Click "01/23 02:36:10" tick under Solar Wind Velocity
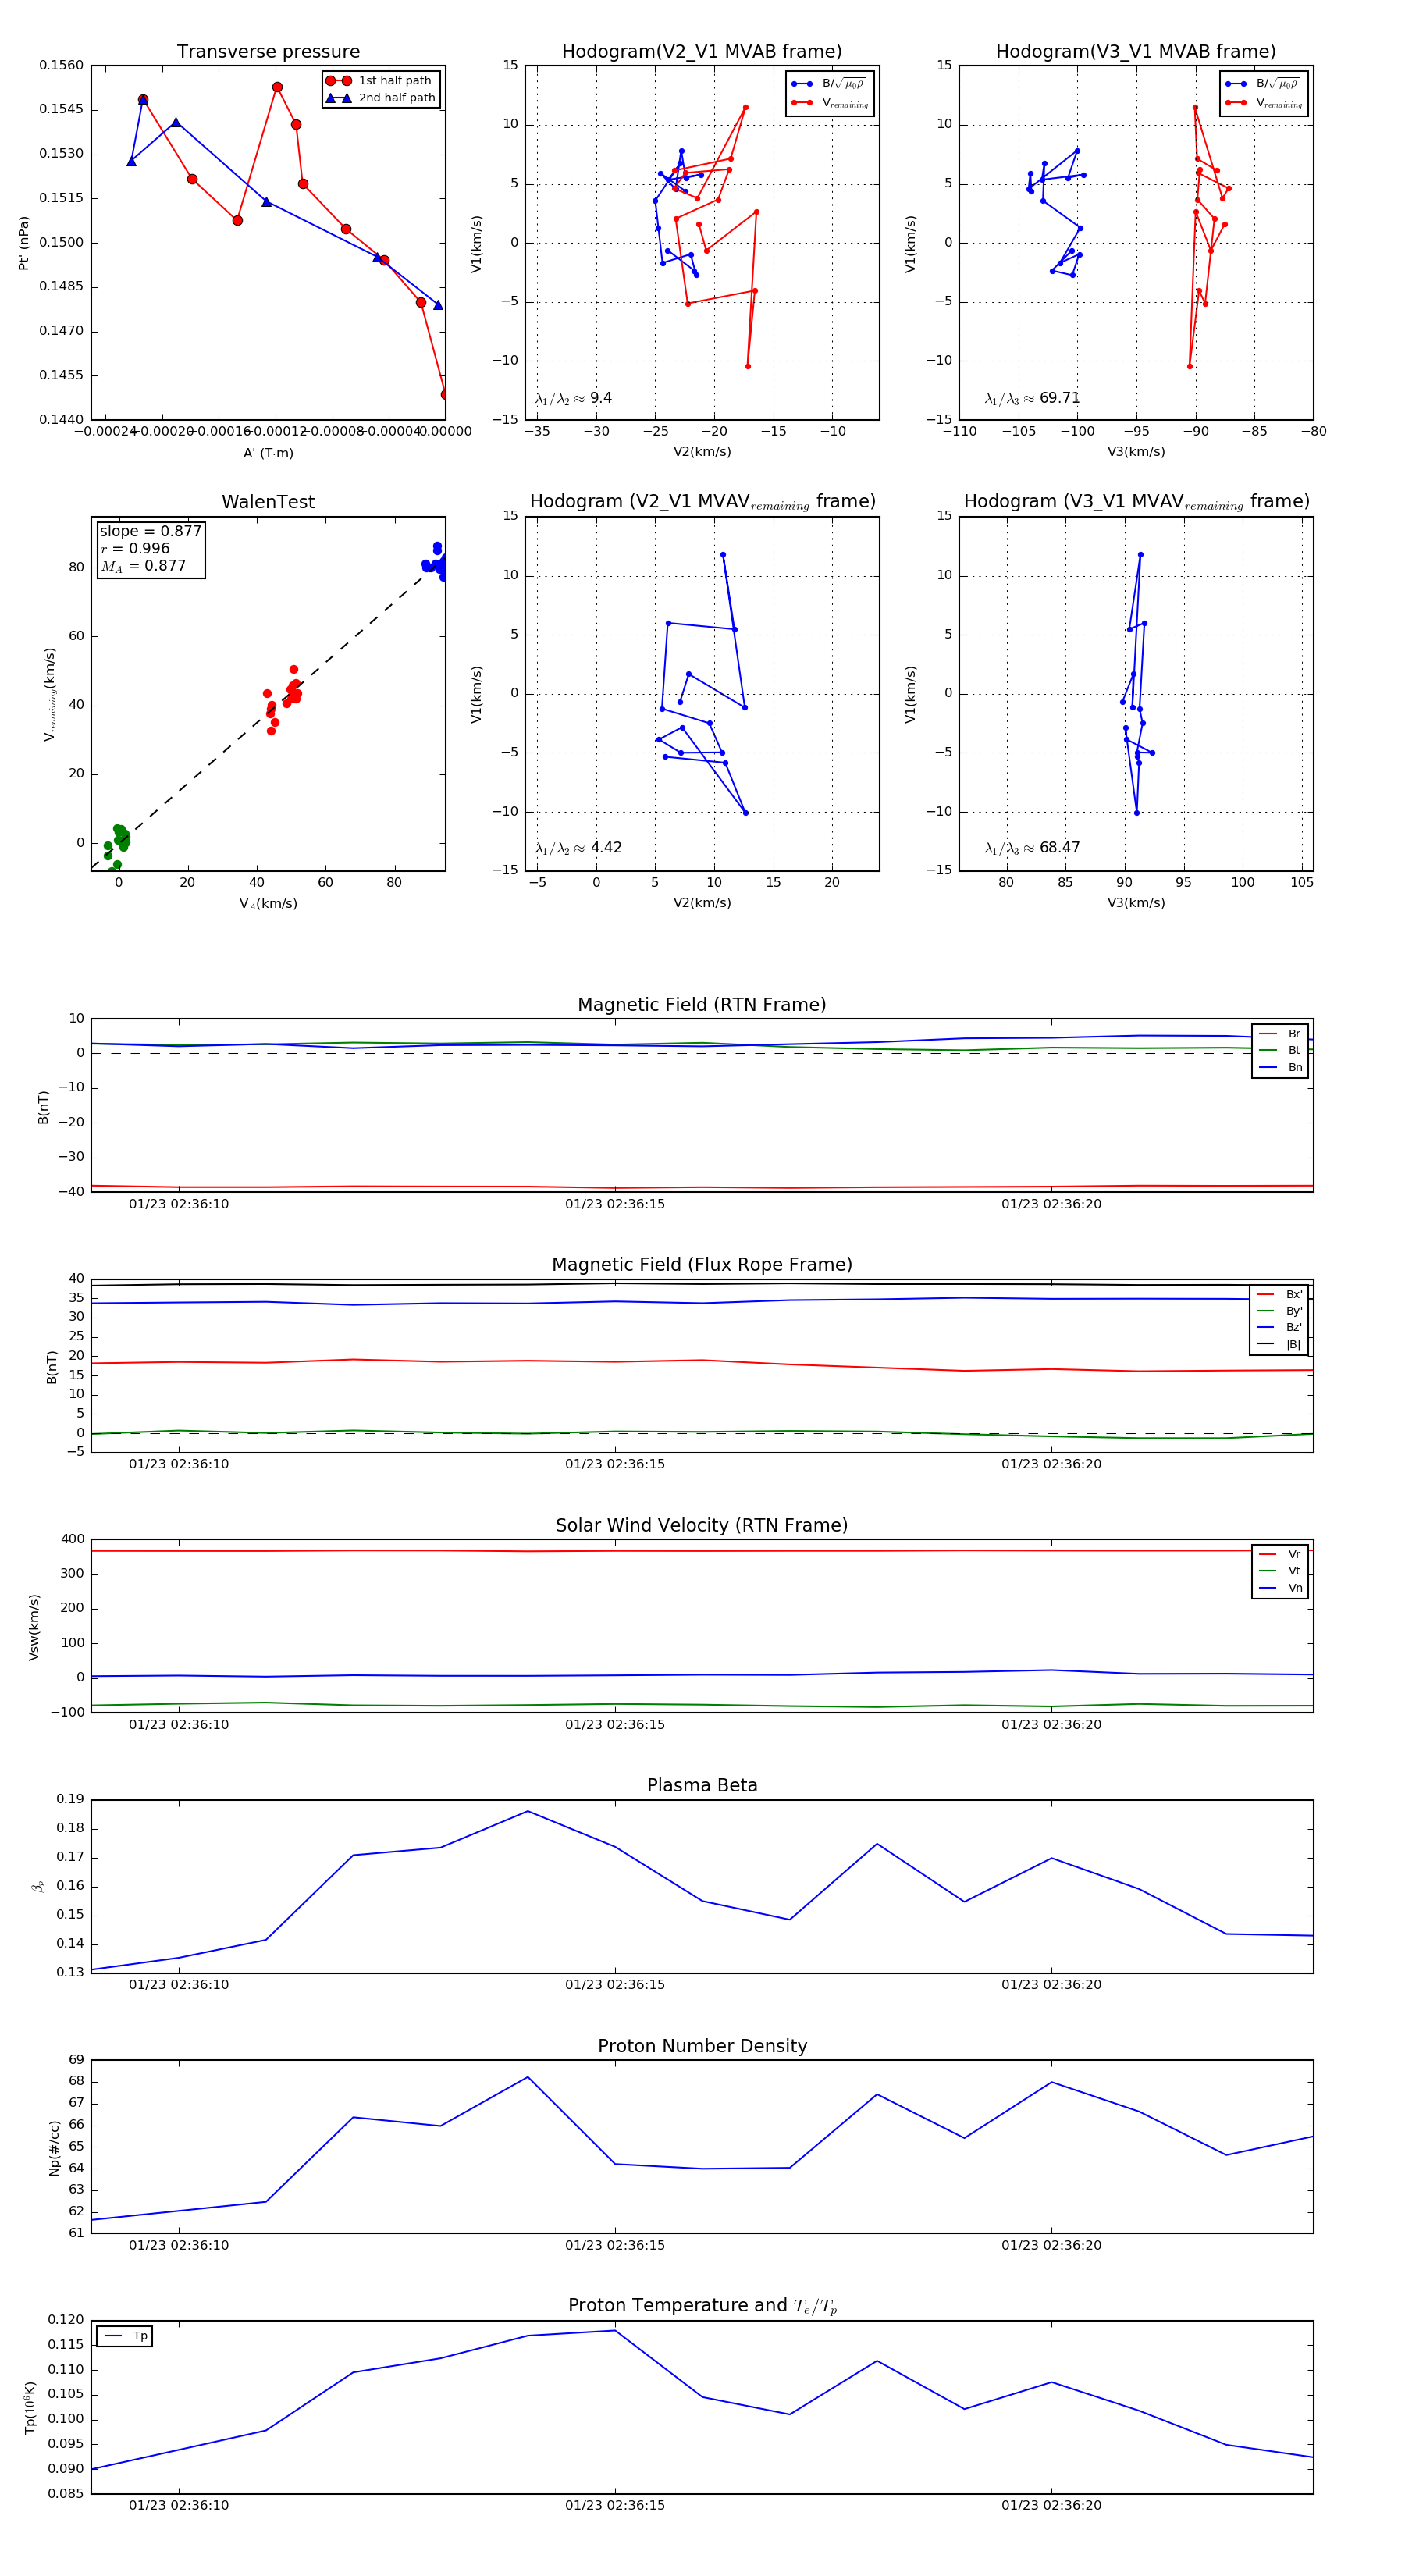 point(179,1724)
